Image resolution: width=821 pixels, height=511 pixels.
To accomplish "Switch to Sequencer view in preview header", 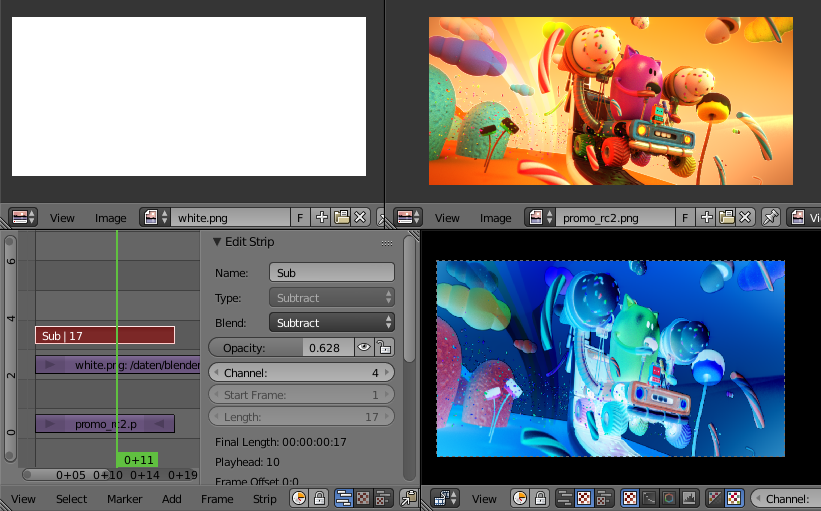I will click(x=564, y=498).
